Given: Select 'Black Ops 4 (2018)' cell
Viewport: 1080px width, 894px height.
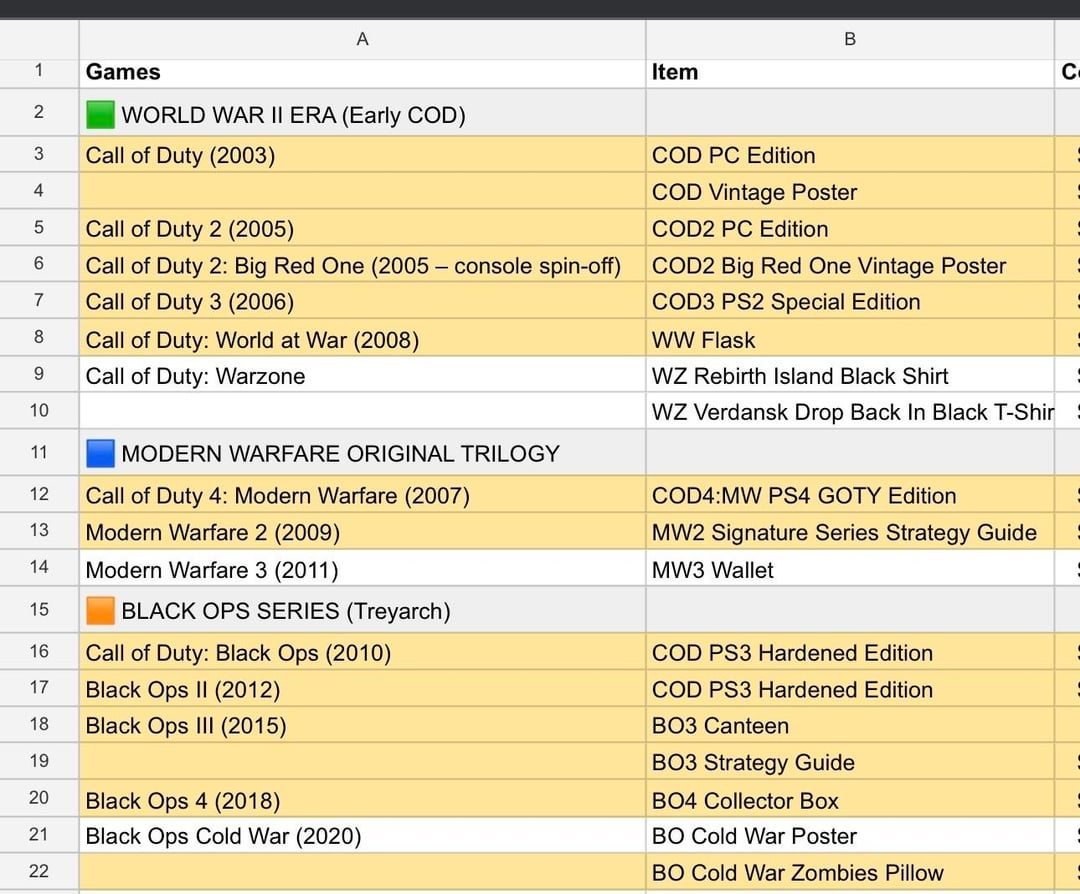Looking at the screenshot, I should click(362, 800).
